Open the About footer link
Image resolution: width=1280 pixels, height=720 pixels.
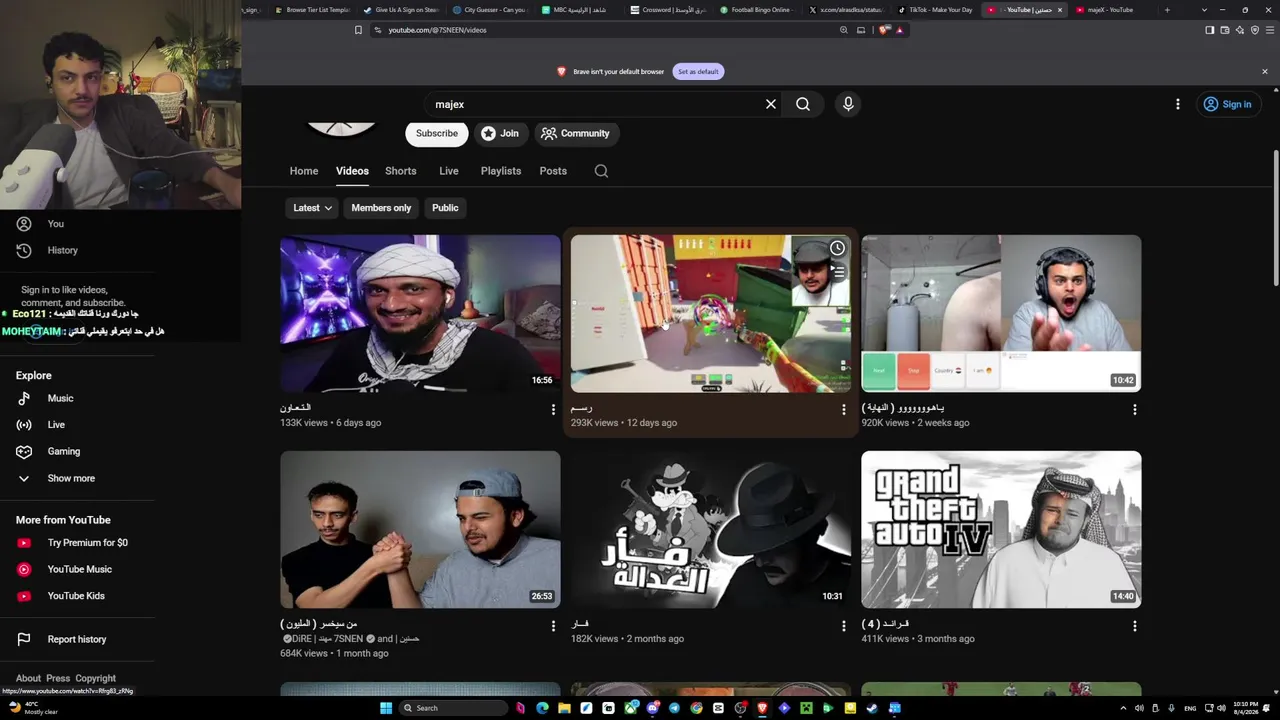pos(28,678)
